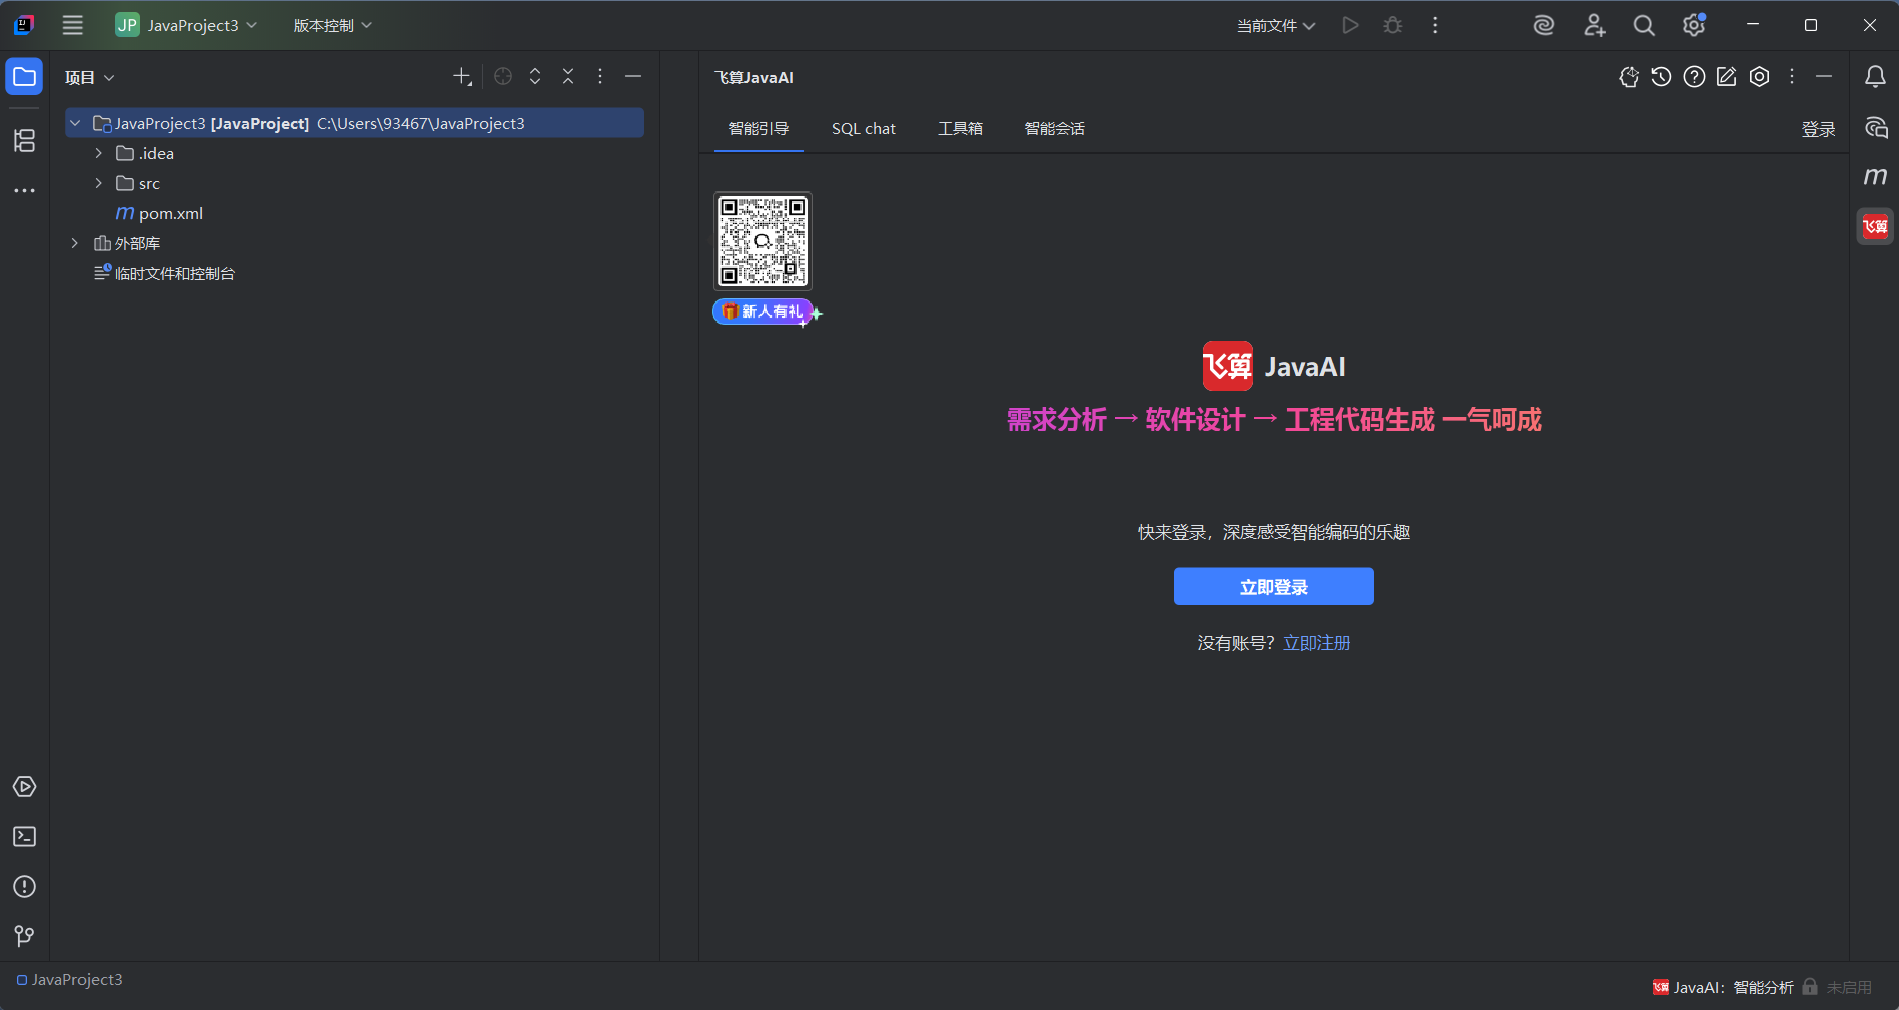
Task: Open the Problems tool window
Action: point(24,887)
